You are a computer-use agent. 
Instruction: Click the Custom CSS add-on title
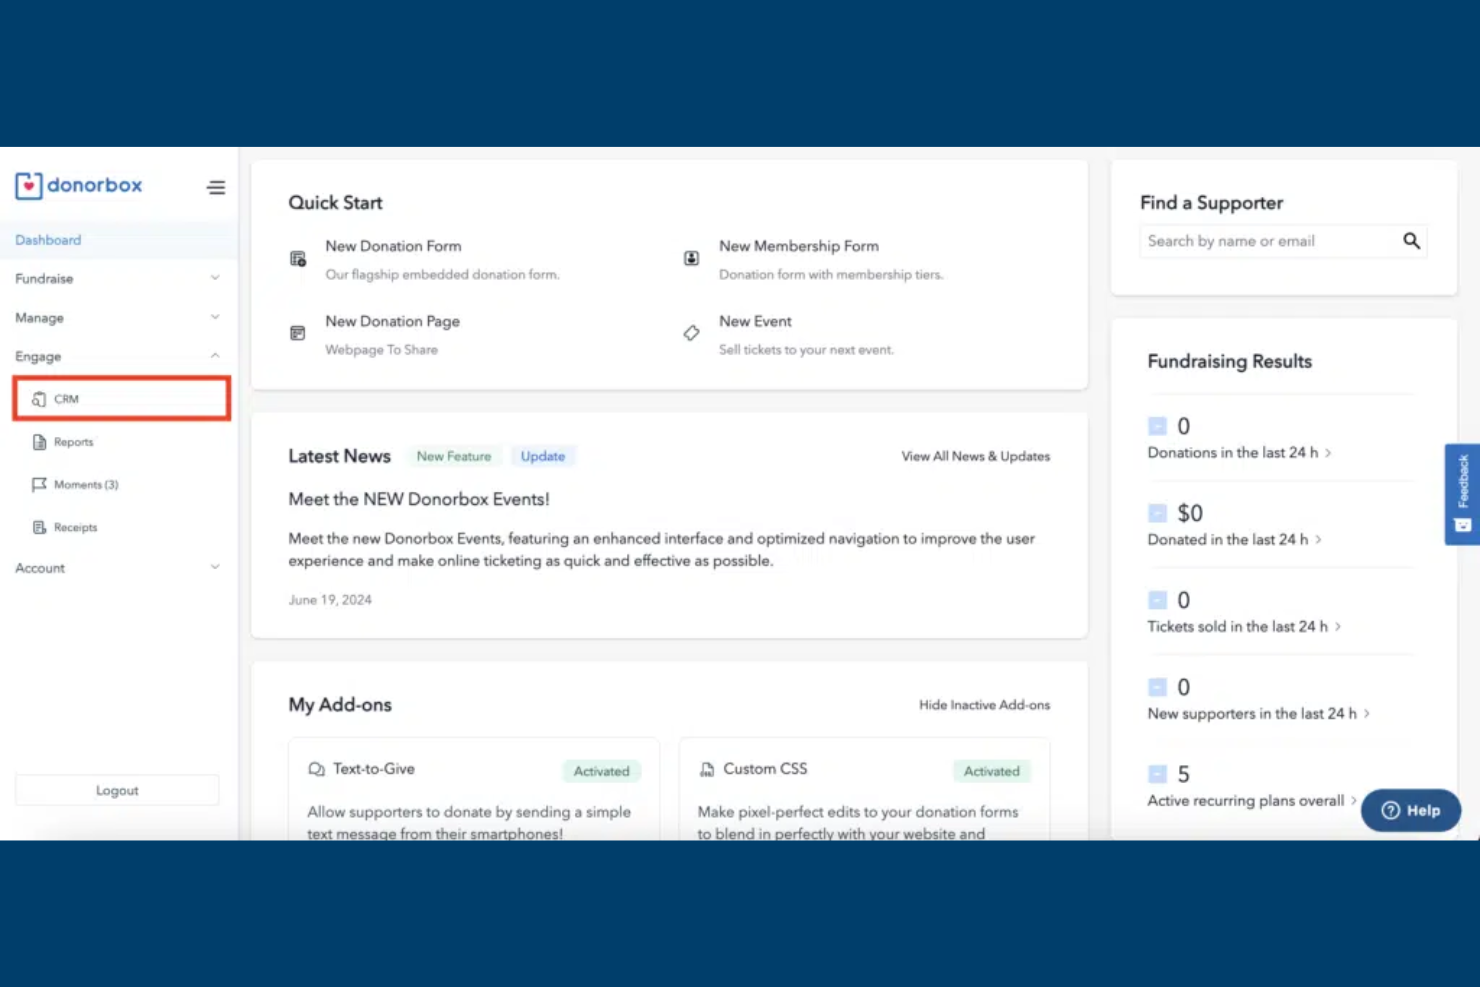point(765,769)
